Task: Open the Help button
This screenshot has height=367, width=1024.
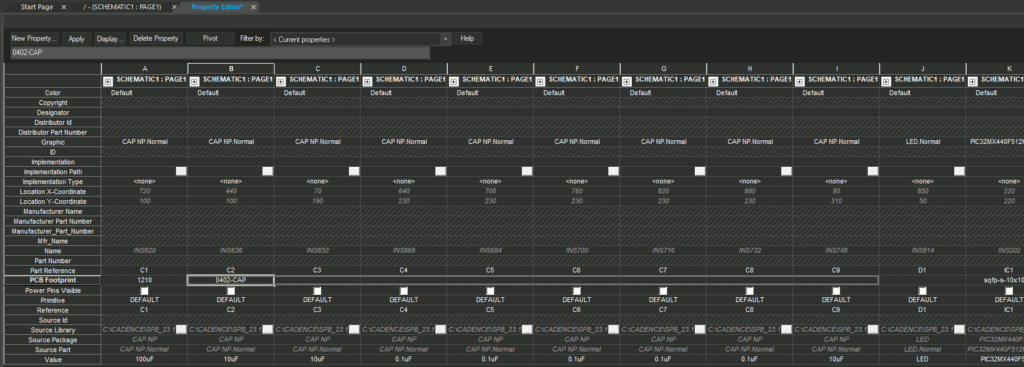Action: point(467,39)
